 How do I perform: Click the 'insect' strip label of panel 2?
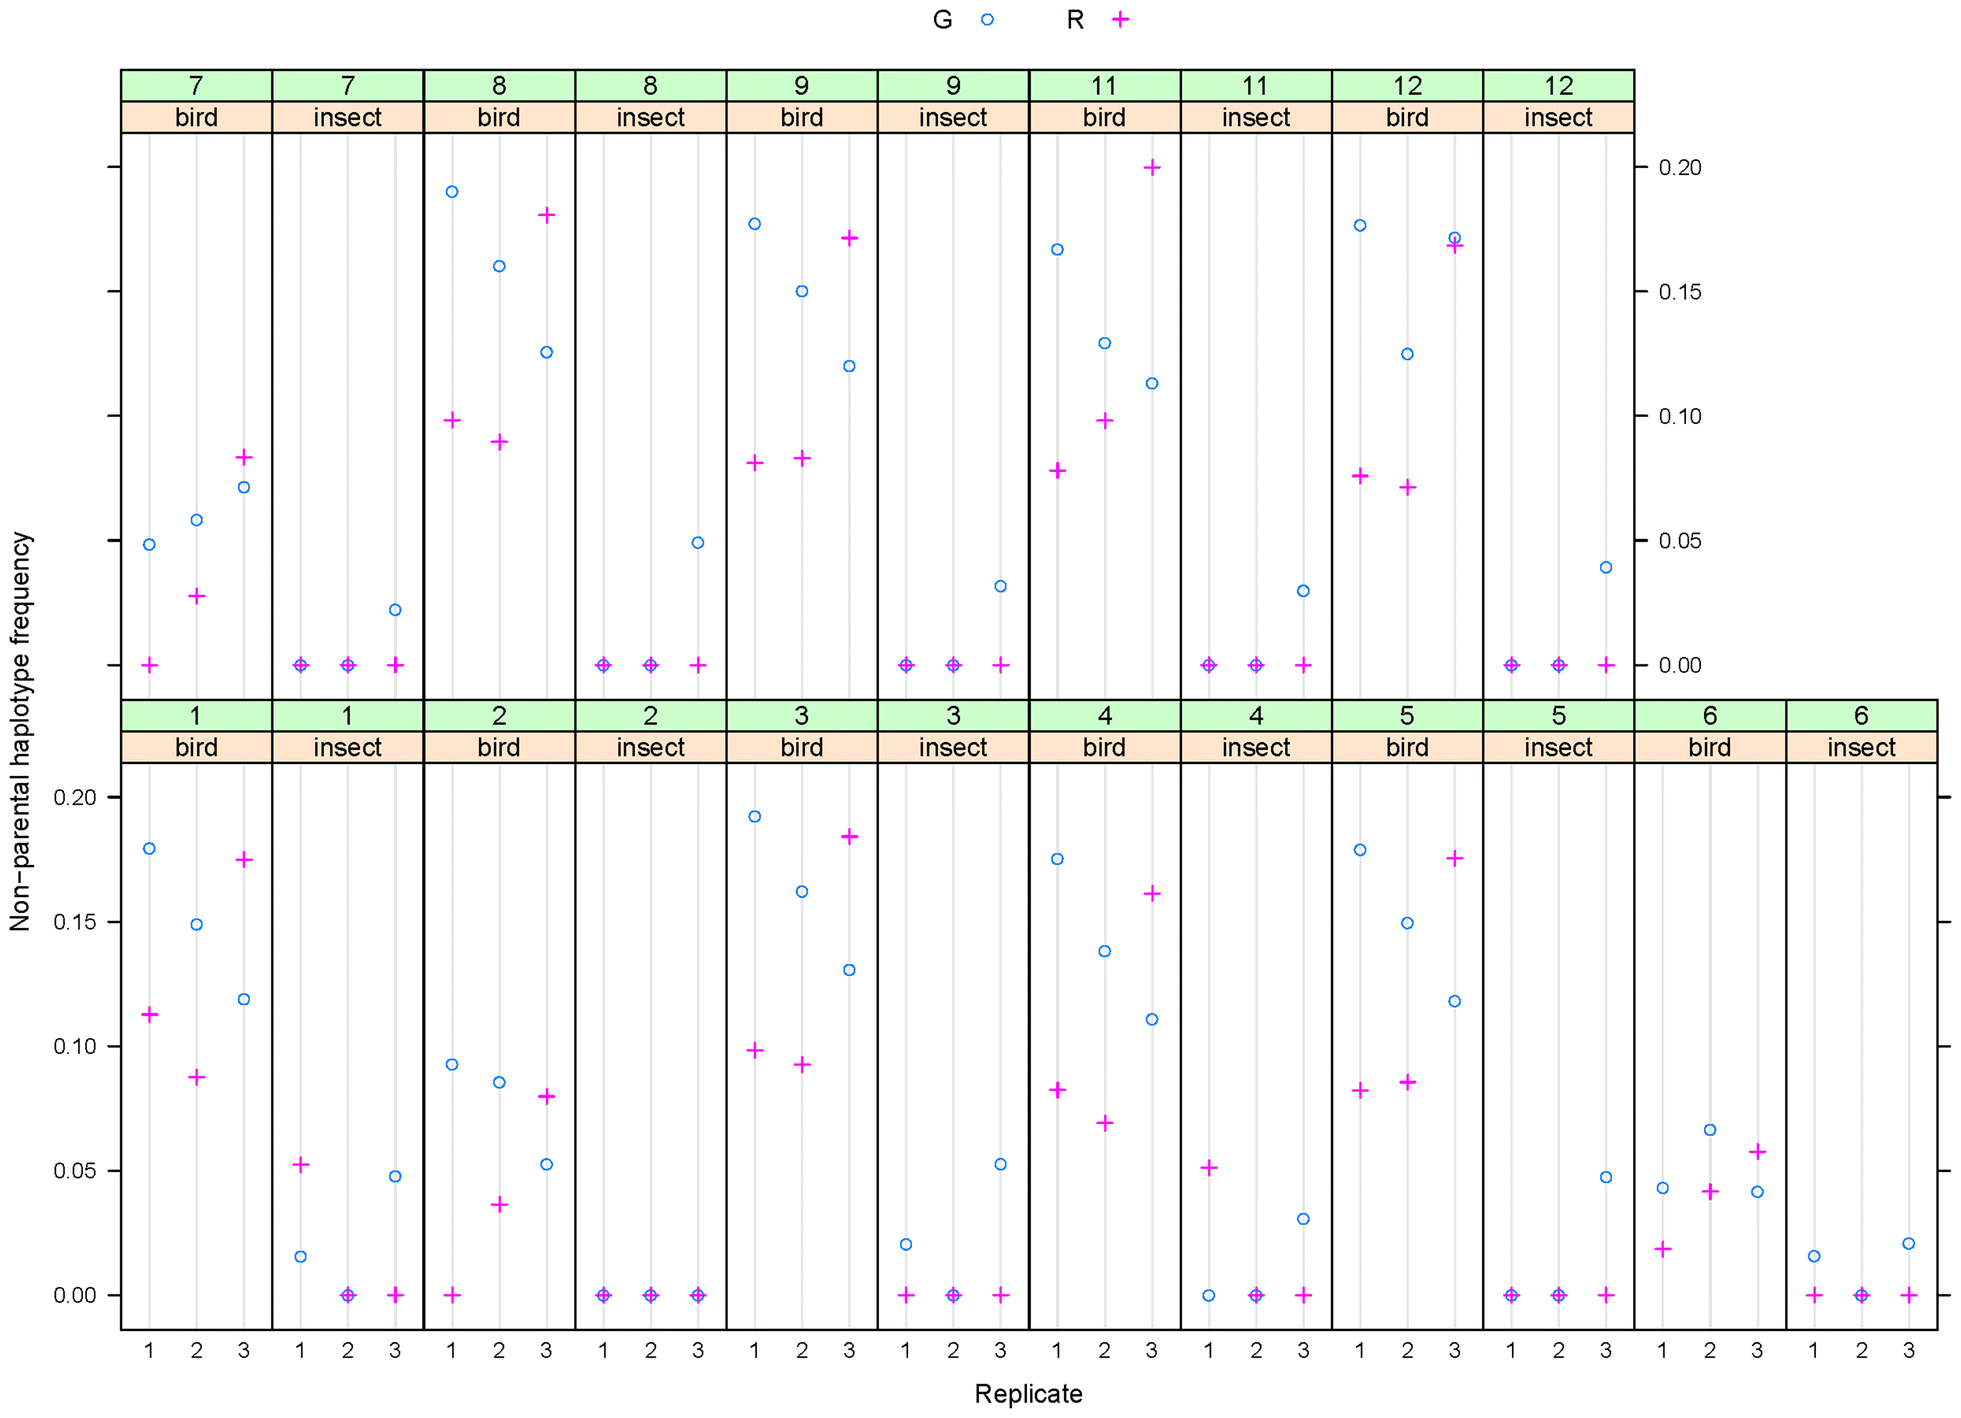point(651,747)
